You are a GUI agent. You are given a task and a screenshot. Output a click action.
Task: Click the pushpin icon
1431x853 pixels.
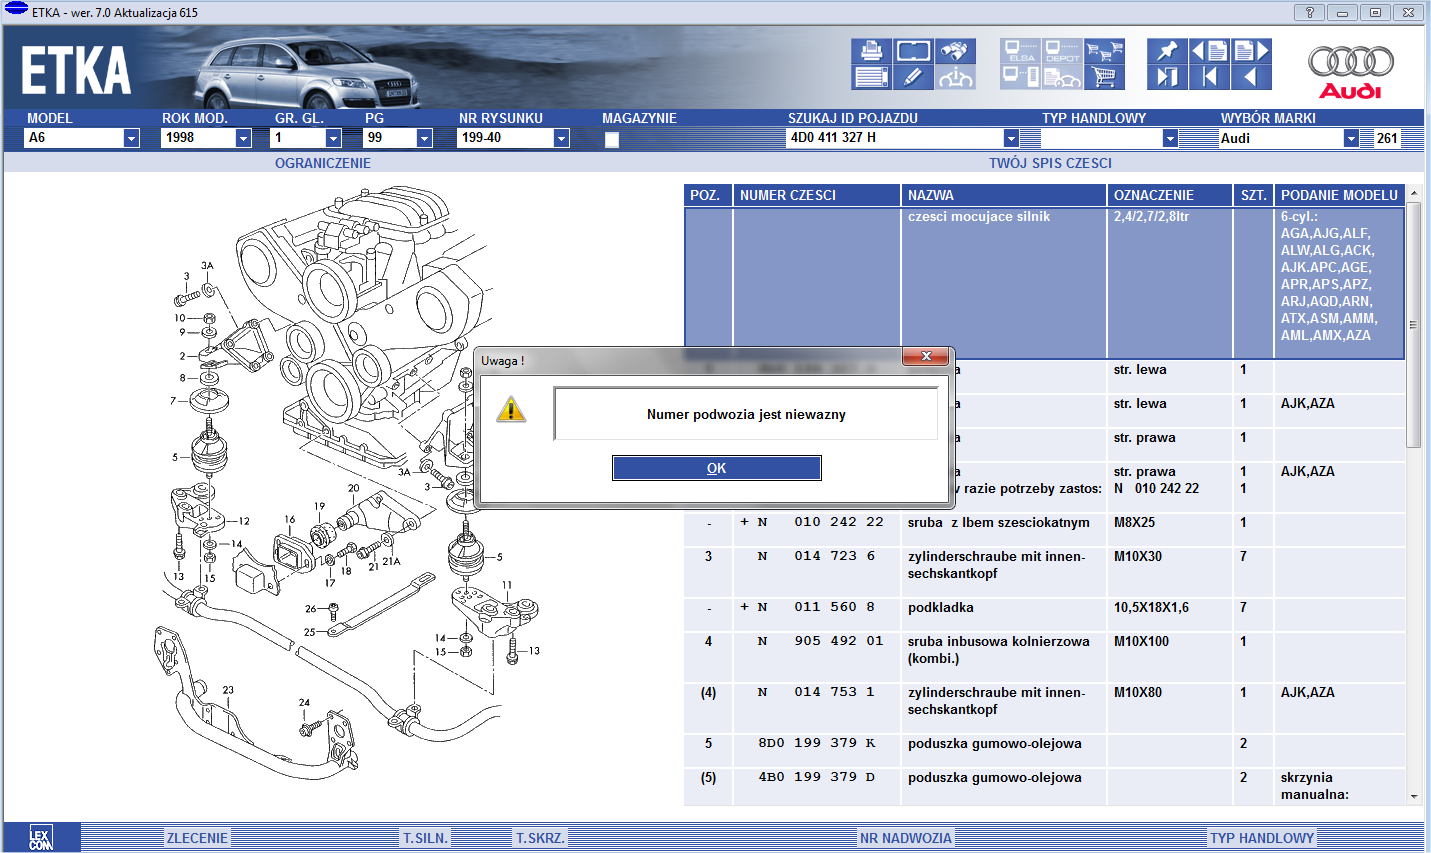pos(1167,51)
